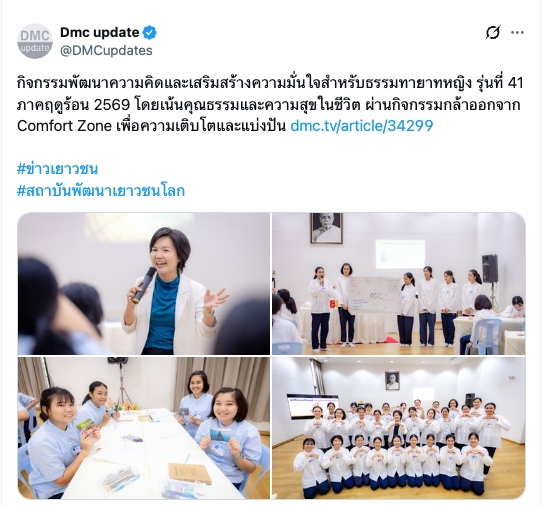Open photo of woman speaking with microphone
The width and height of the screenshot is (542, 506).
click(144, 284)
